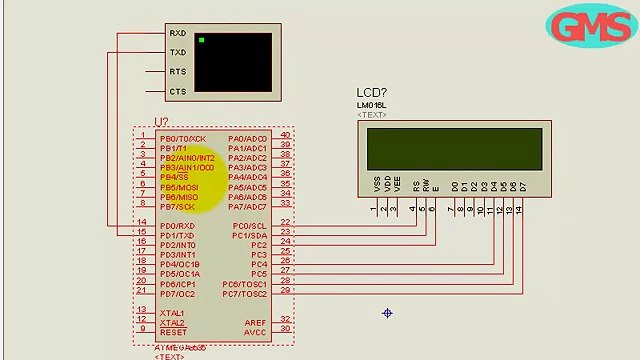
Task: Select the PC4 pin label
Action: [x=259, y=264]
